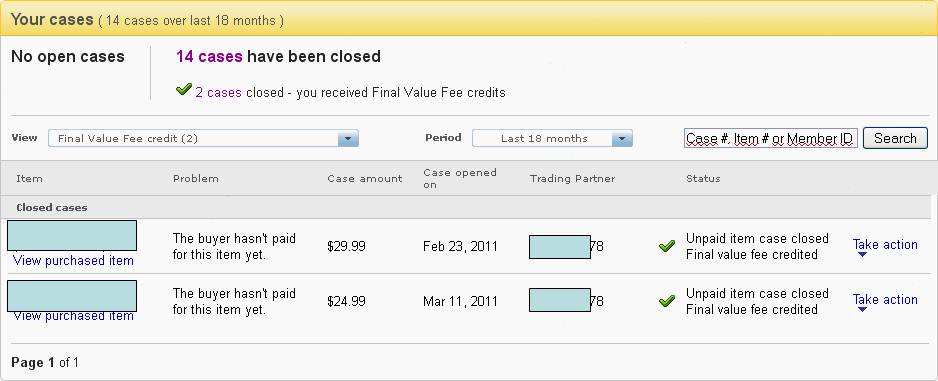Click green checkmark in $29.99 case status

666,246
